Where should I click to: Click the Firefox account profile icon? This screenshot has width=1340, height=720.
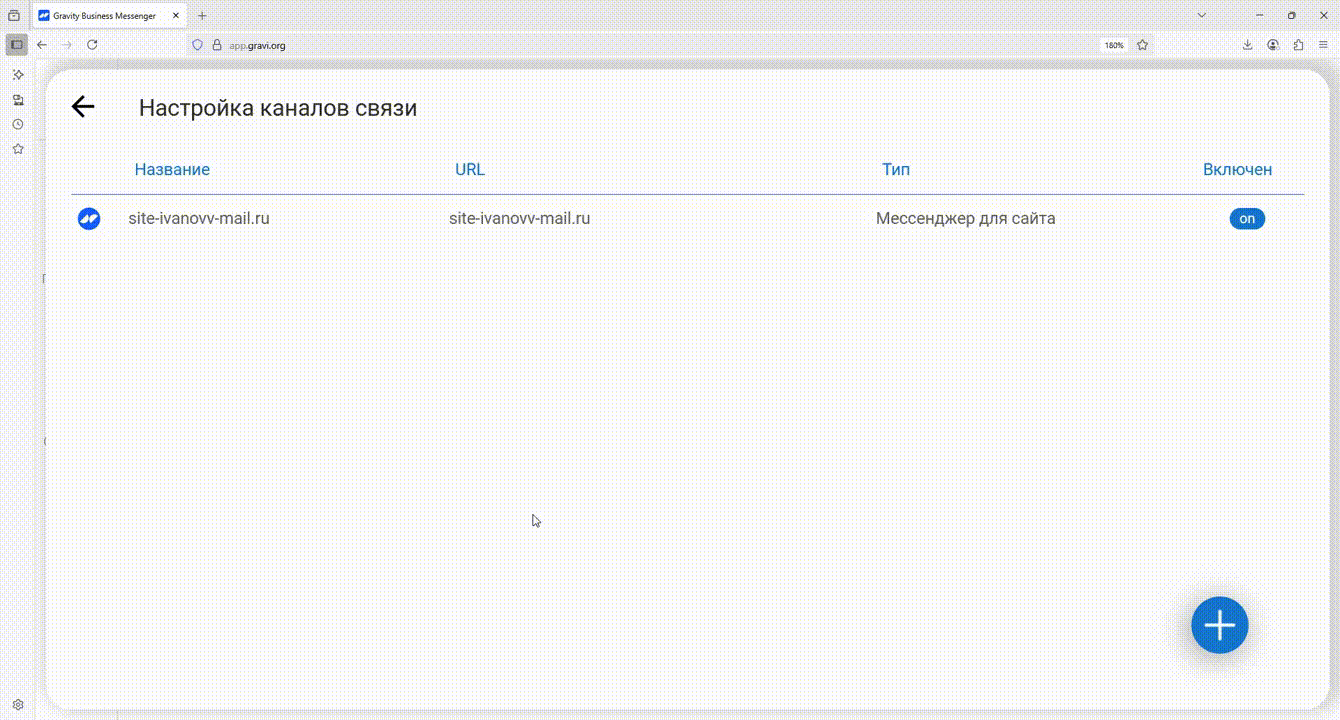[x=1273, y=45]
